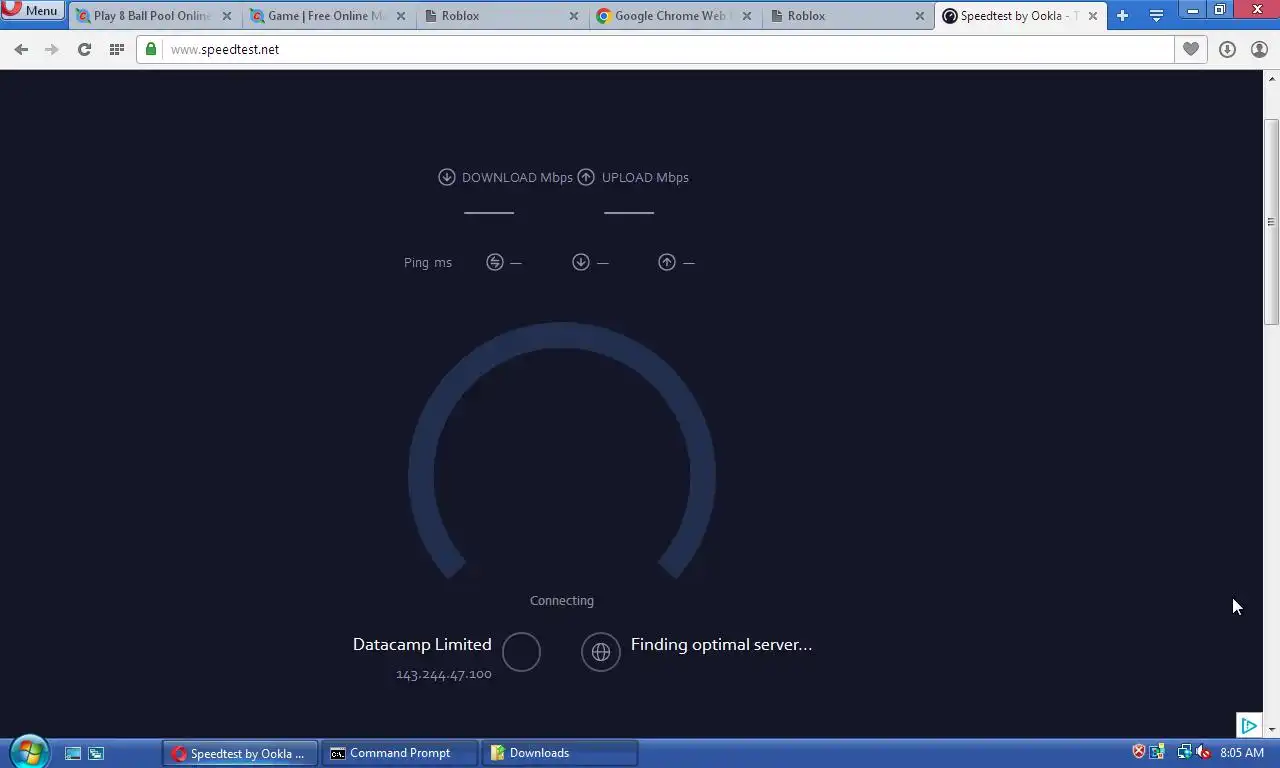This screenshot has height=768, width=1280.
Task: Select the Speedtest by Ookla tab
Action: coord(1018,16)
